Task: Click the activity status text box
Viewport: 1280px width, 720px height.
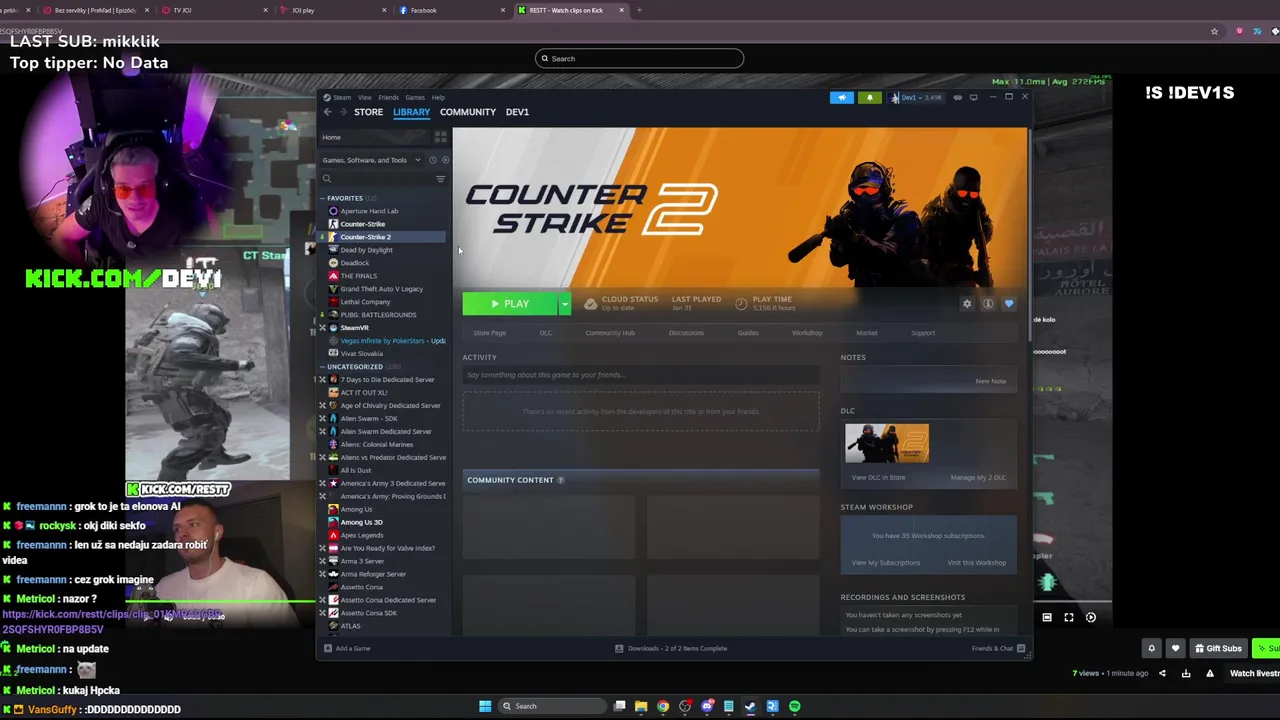Action: 641,375
